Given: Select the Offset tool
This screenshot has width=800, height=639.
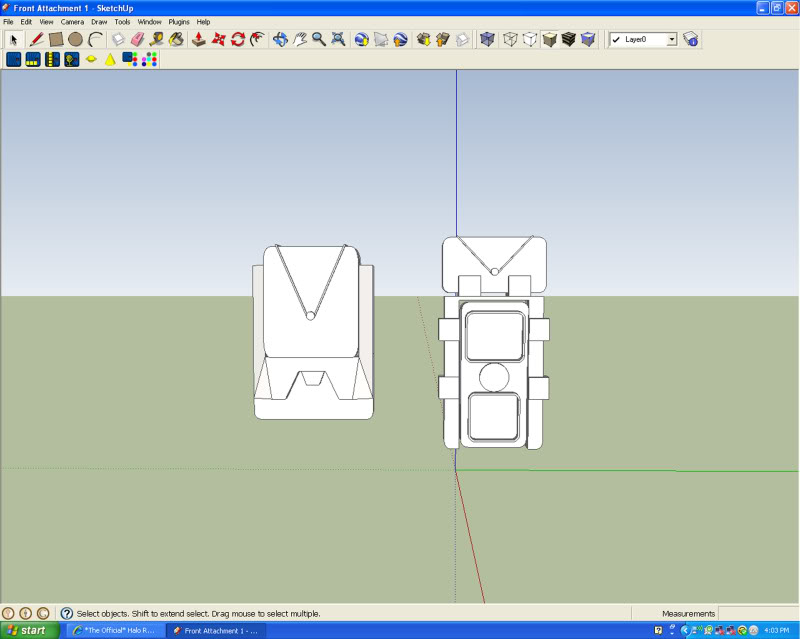Looking at the screenshot, I should [258, 39].
